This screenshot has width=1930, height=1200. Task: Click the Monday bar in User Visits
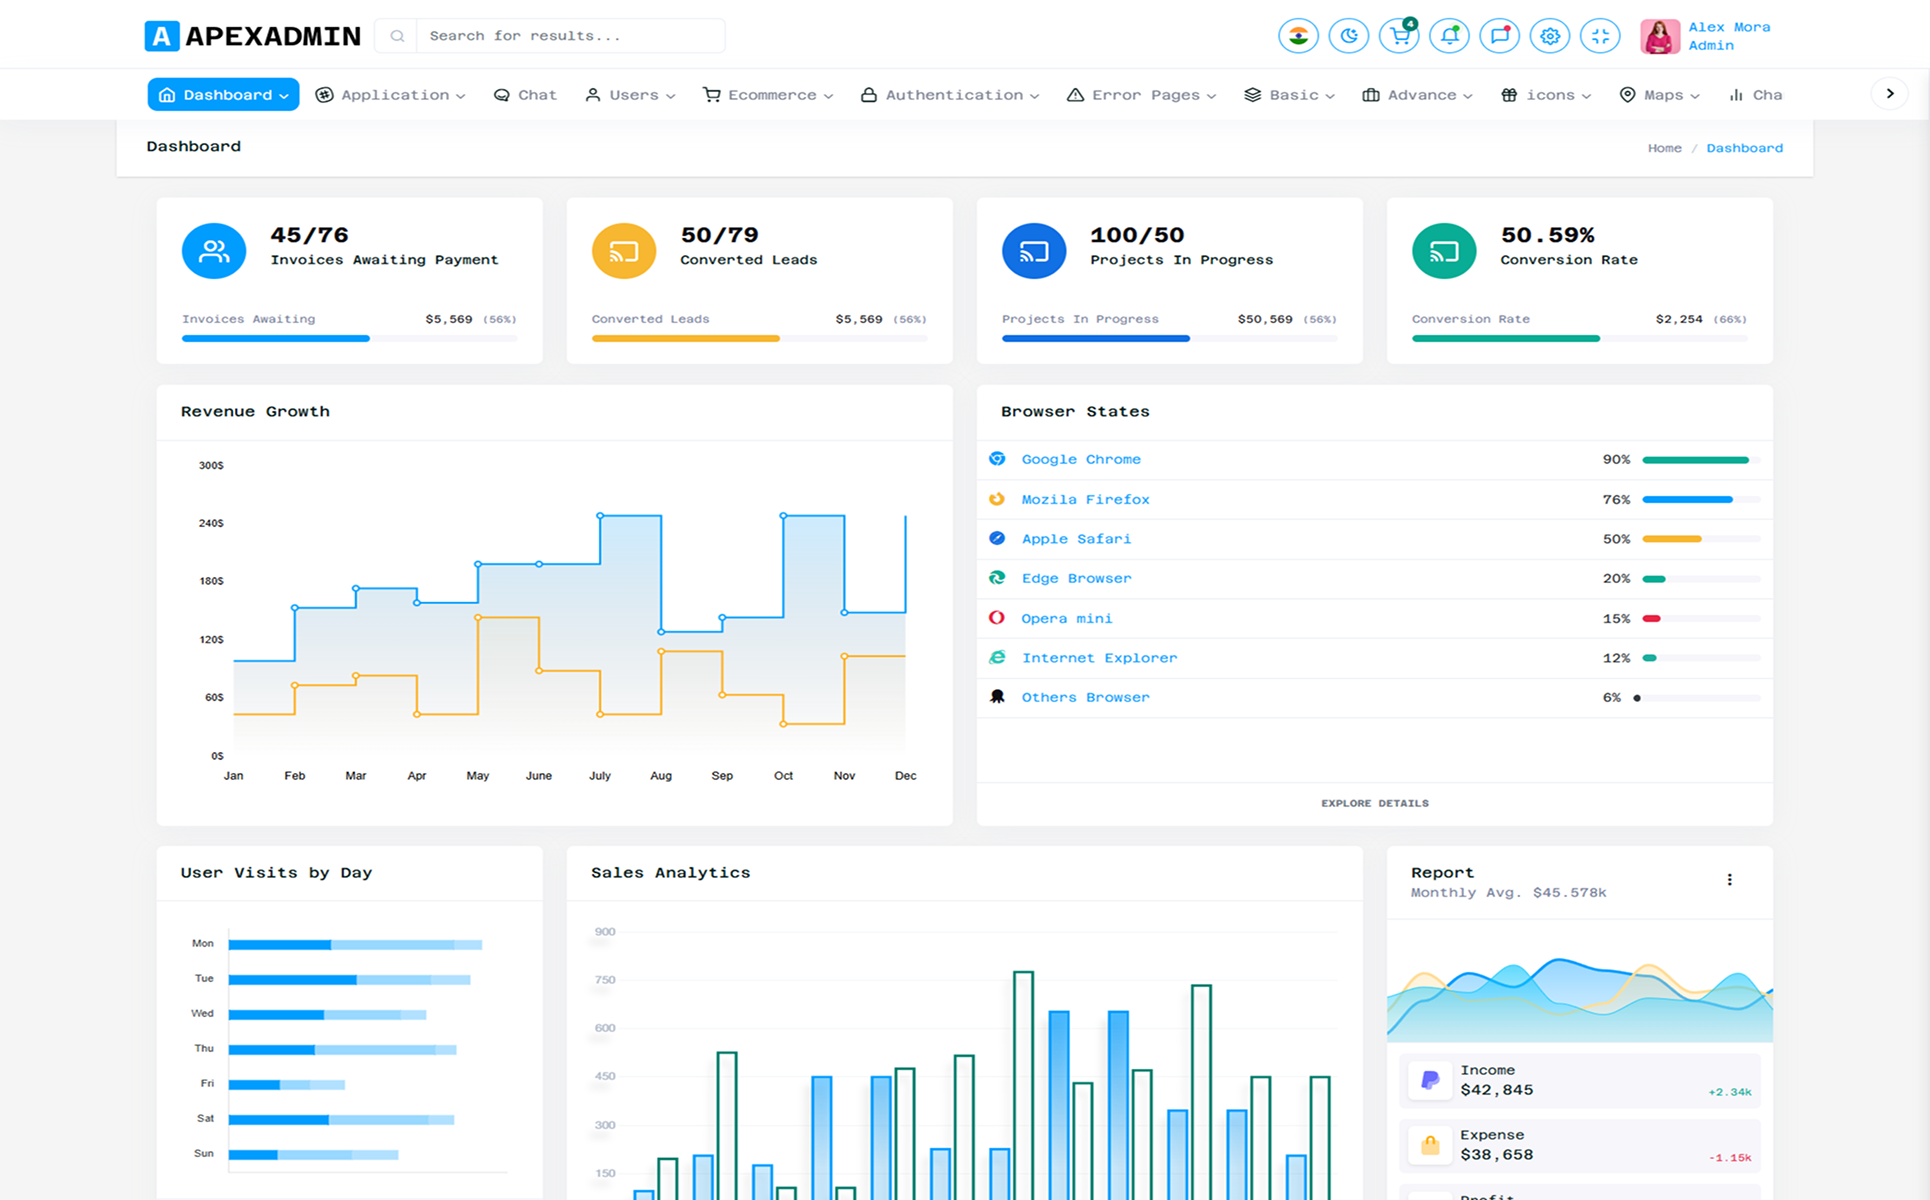coord(355,945)
